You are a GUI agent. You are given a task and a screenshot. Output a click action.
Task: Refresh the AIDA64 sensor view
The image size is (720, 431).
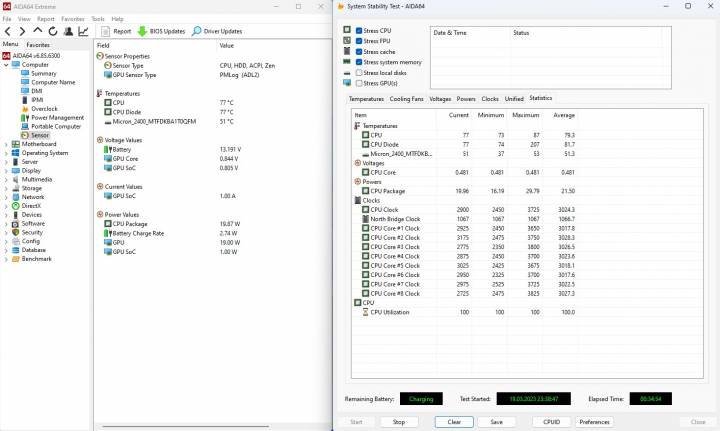pyautogui.click(x=53, y=31)
